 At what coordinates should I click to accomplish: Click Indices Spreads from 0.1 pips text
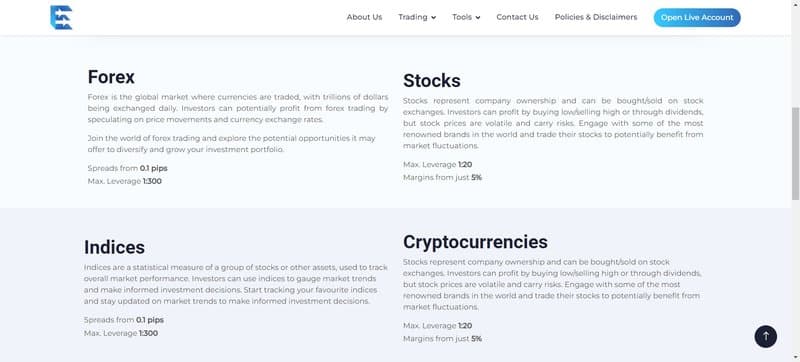tap(124, 320)
